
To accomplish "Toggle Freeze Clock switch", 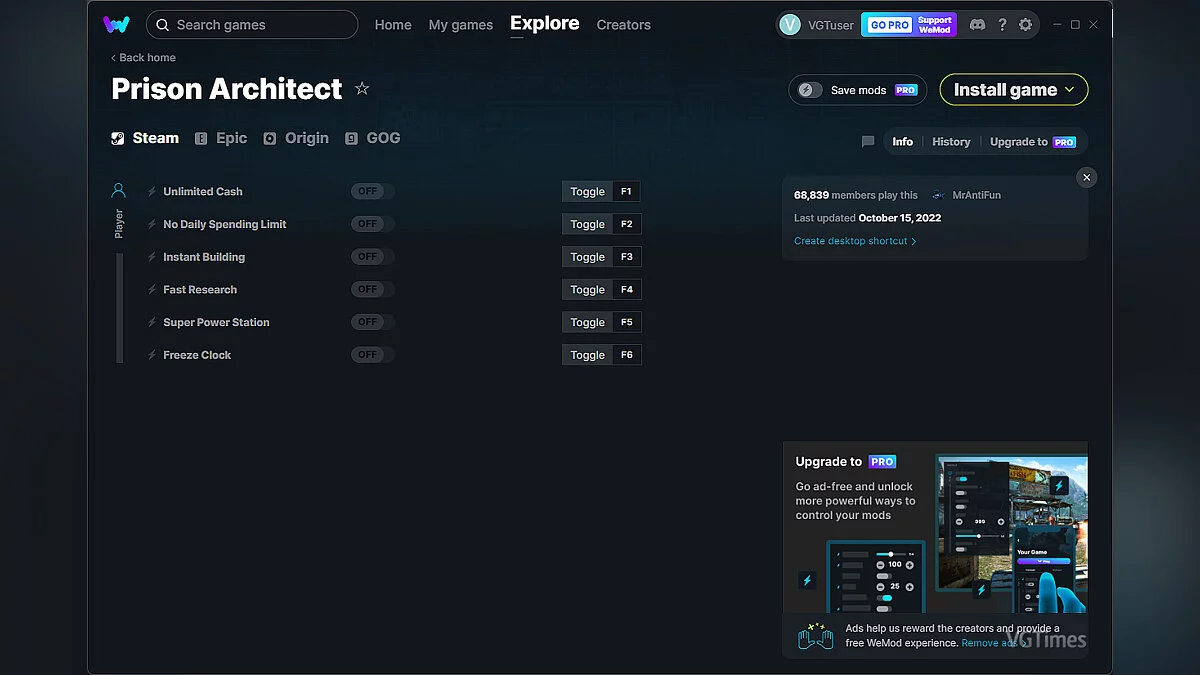I will click(372, 355).
